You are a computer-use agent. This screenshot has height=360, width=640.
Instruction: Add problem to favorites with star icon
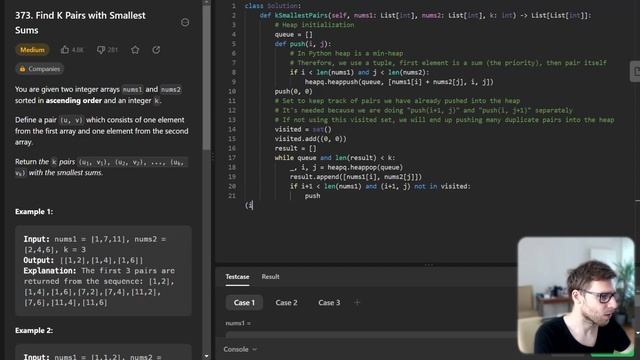click(135, 50)
